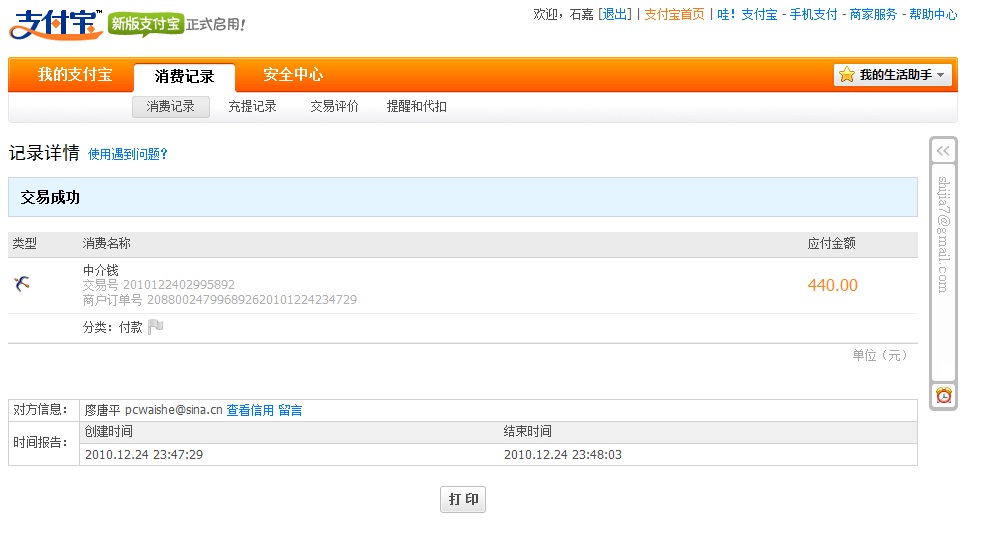The height and width of the screenshot is (553, 982).
Task: Open 交易评价 sub-menu
Action: click(x=334, y=106)
